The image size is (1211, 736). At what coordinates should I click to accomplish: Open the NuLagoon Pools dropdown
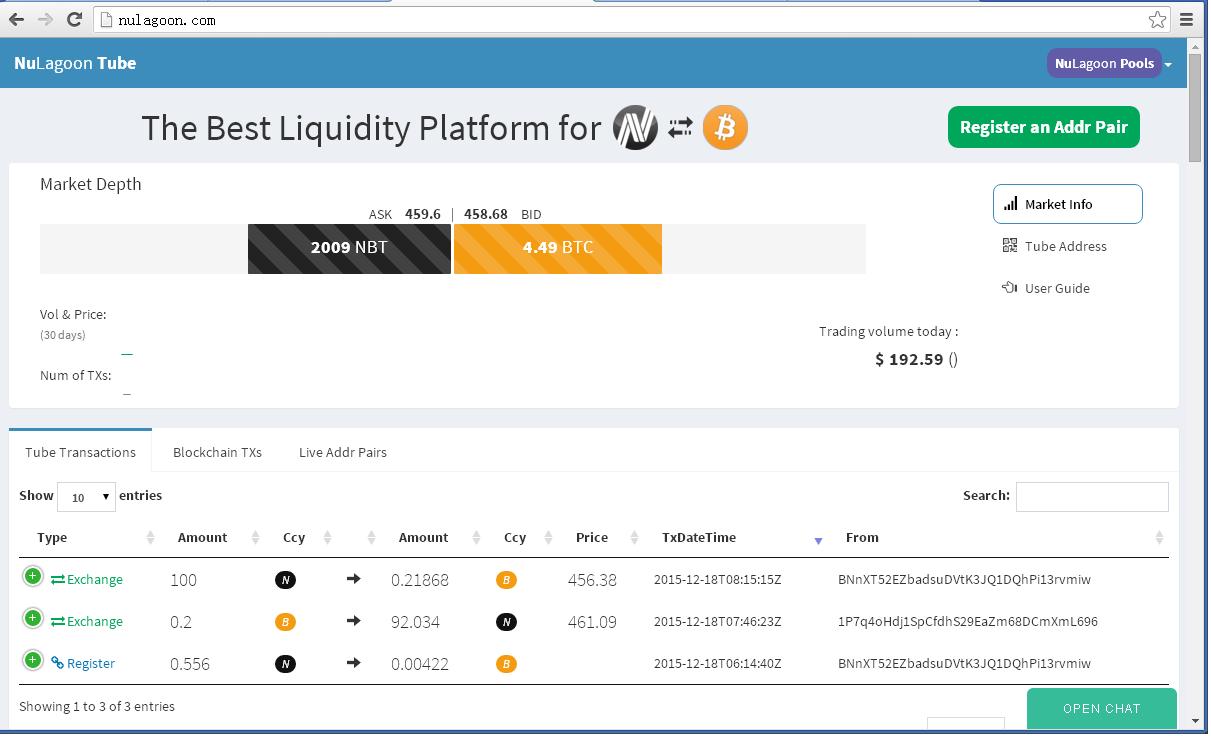(1109, 63)
